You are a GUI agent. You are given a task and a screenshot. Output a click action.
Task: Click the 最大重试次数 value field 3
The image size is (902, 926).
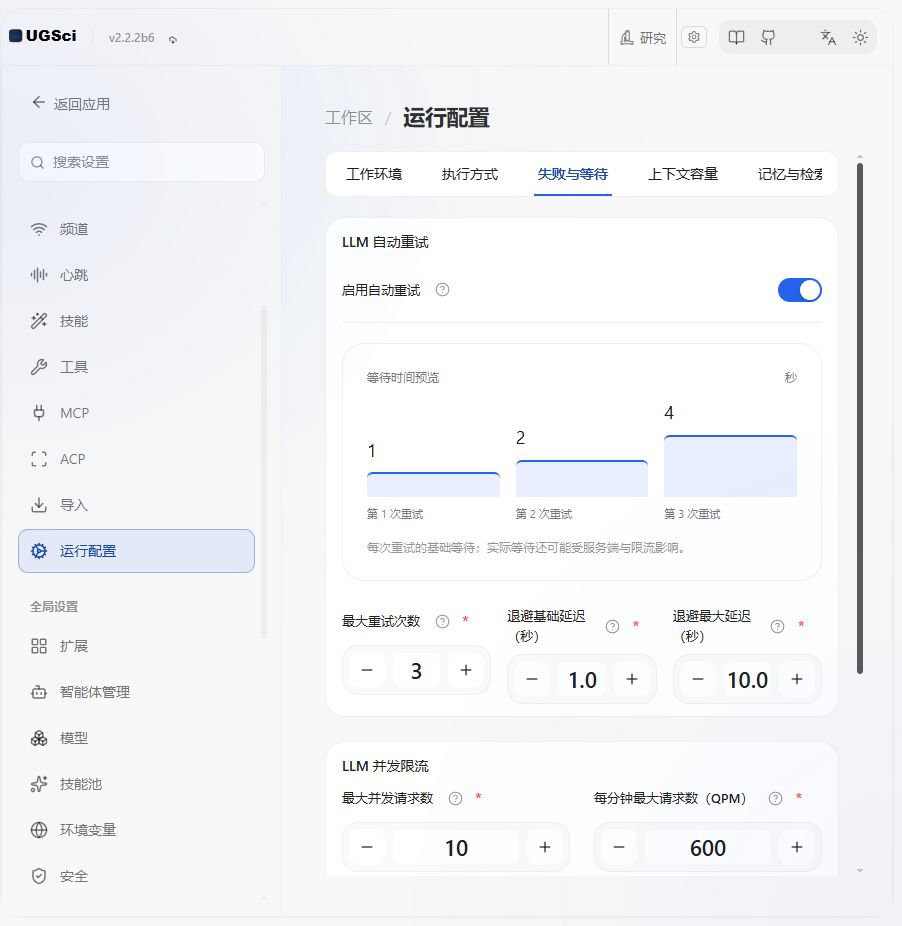[416, 670]
